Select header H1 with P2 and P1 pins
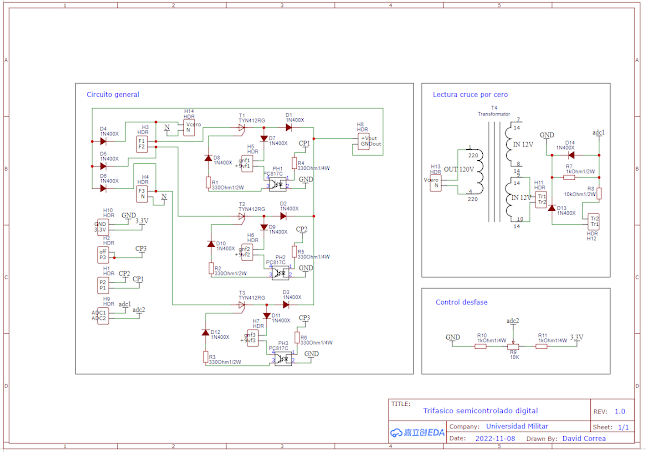The image size is (646, 452). point(103,285)
